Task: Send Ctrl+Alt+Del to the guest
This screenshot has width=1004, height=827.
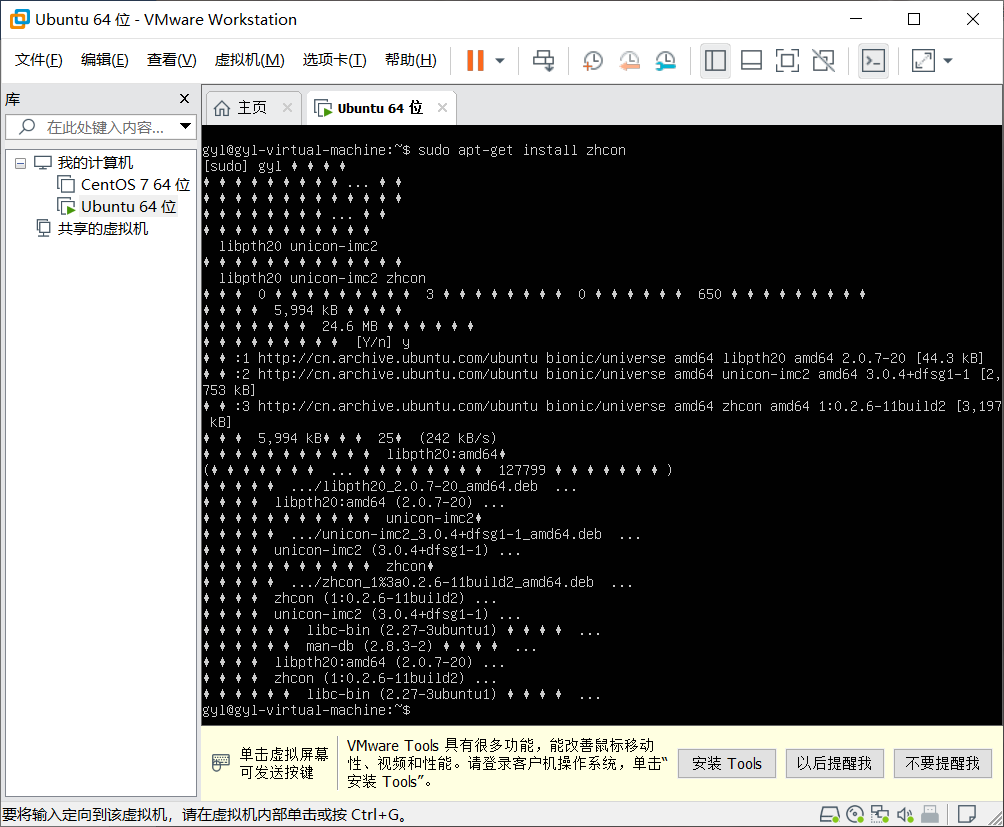Action: click(543, 60)
